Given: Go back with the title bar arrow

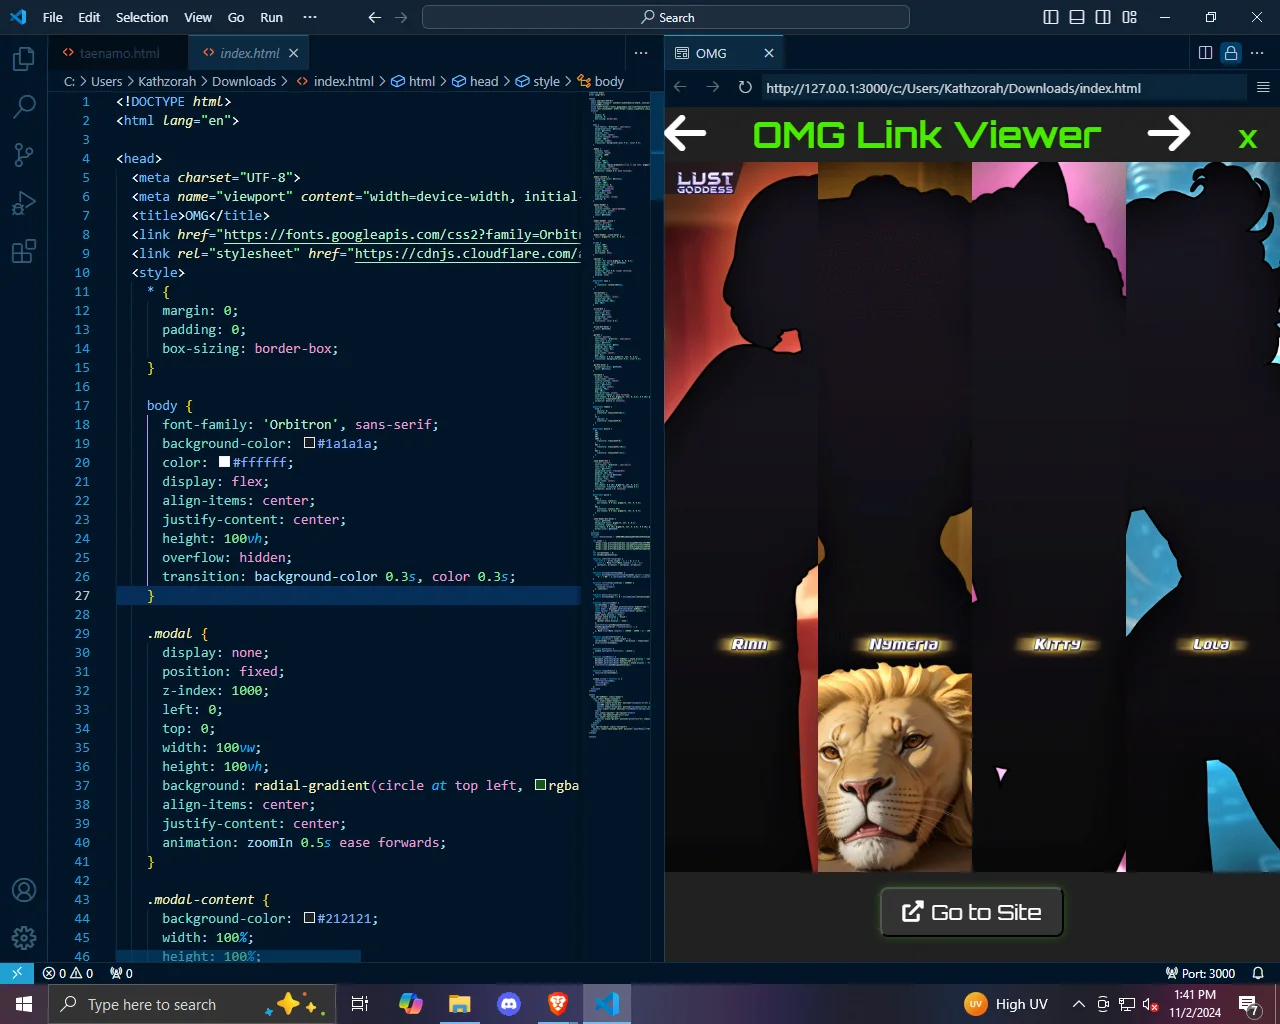Looking at the screenshot, I should pos(375,17).
